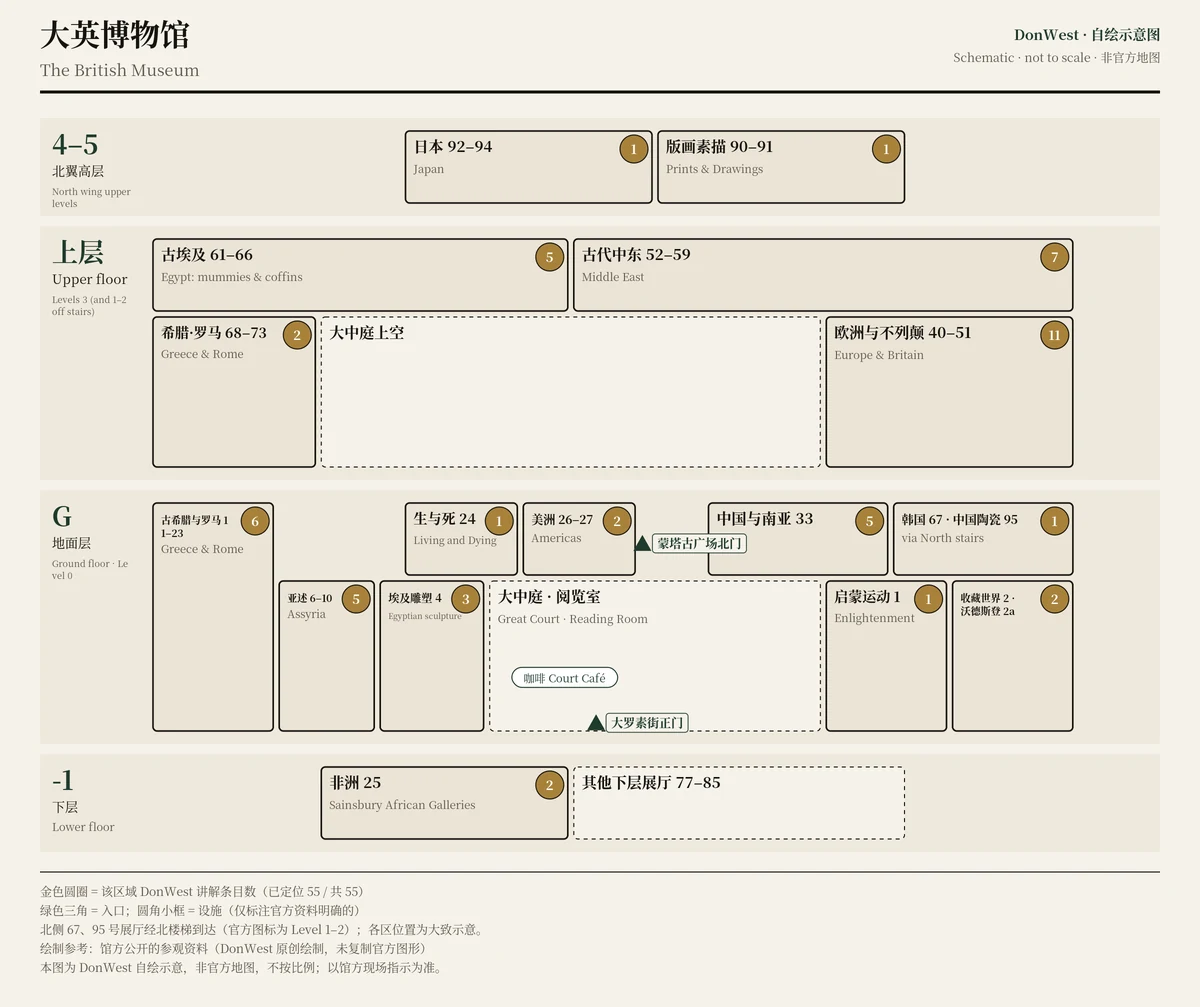Open the 亚述 6–10 gallery box
Image resolution: width=1200 pixels, height=1007 pixels.
(327, 656)
